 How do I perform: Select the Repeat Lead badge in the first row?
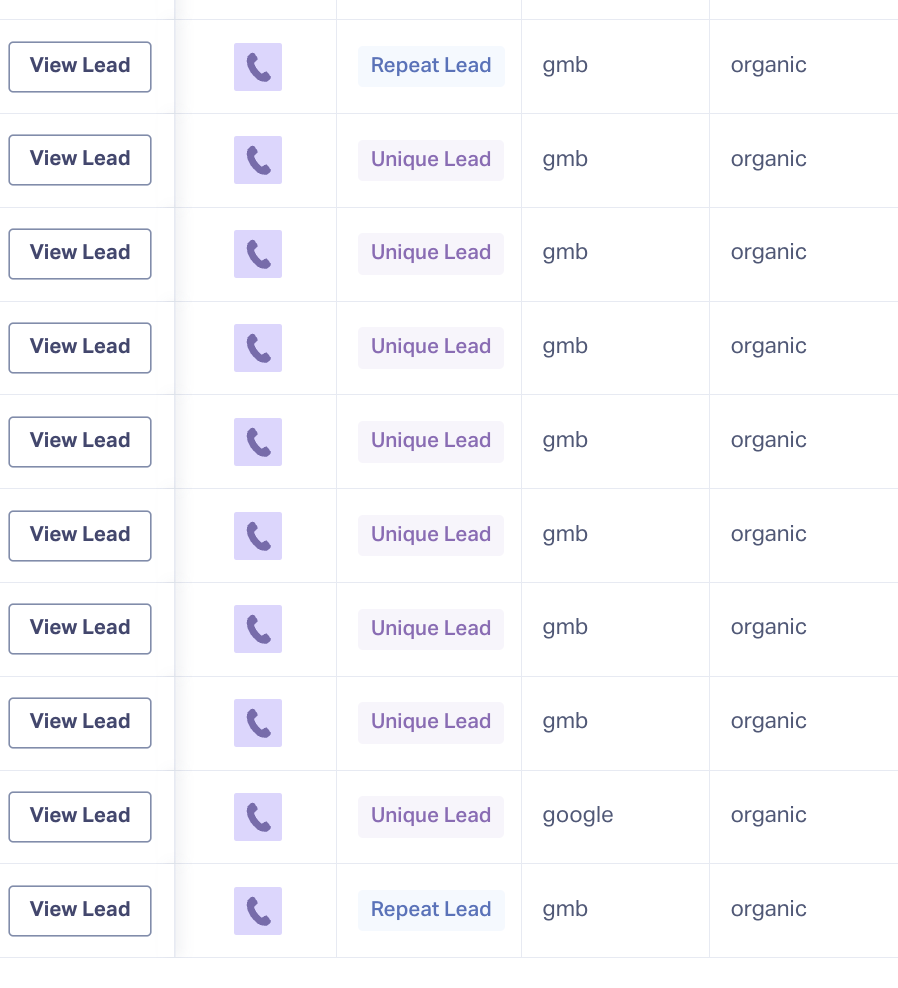431,65
